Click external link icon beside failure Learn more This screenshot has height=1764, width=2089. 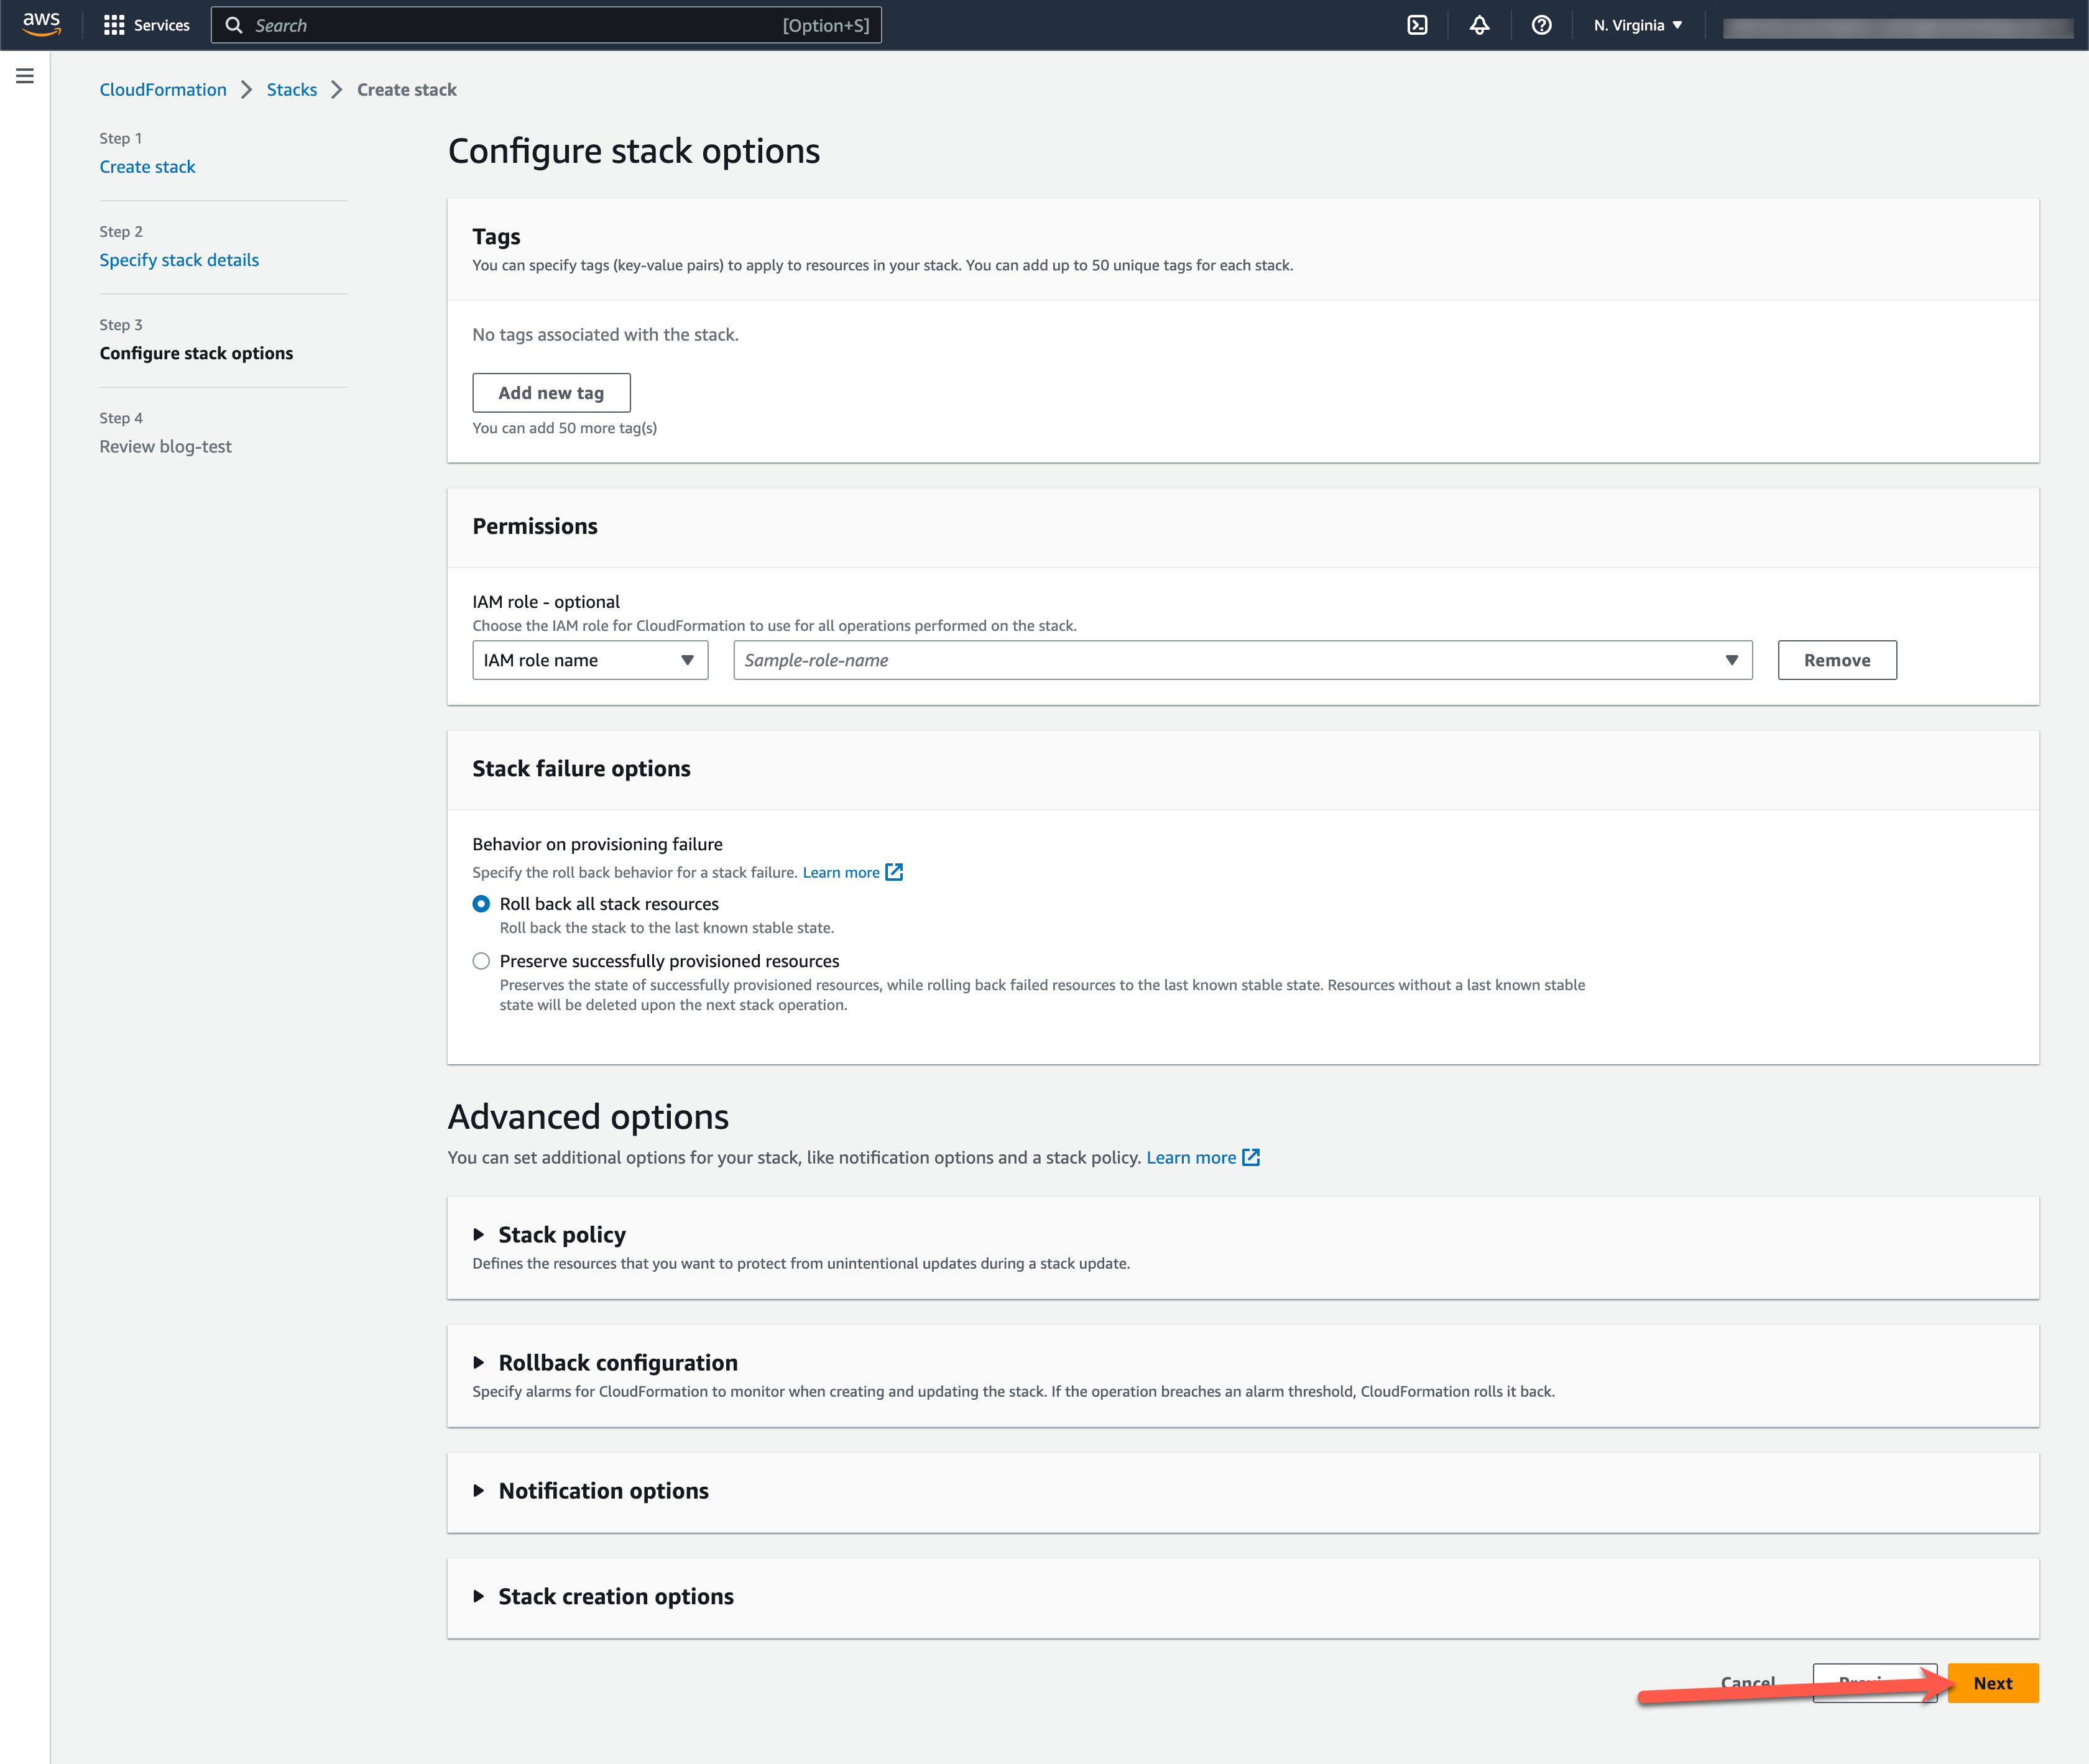point(894,872)
